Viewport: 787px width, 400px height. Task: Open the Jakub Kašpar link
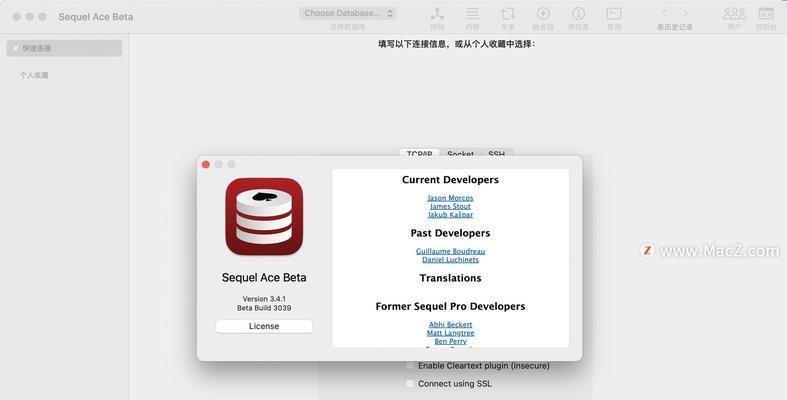[450, 215]
